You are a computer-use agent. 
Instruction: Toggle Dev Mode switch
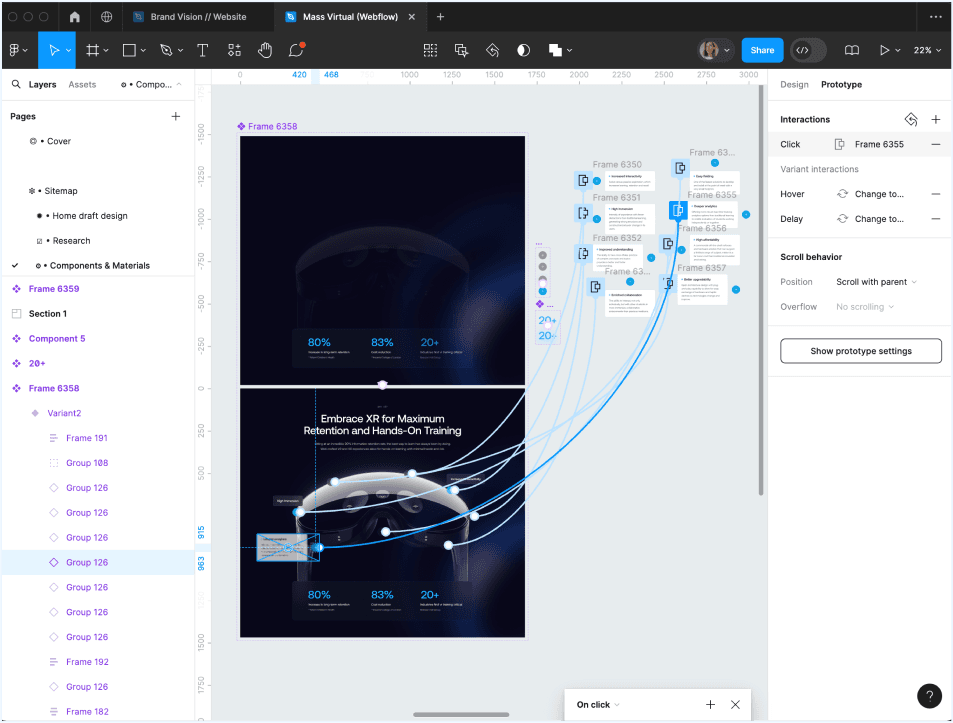click(808, 50)
